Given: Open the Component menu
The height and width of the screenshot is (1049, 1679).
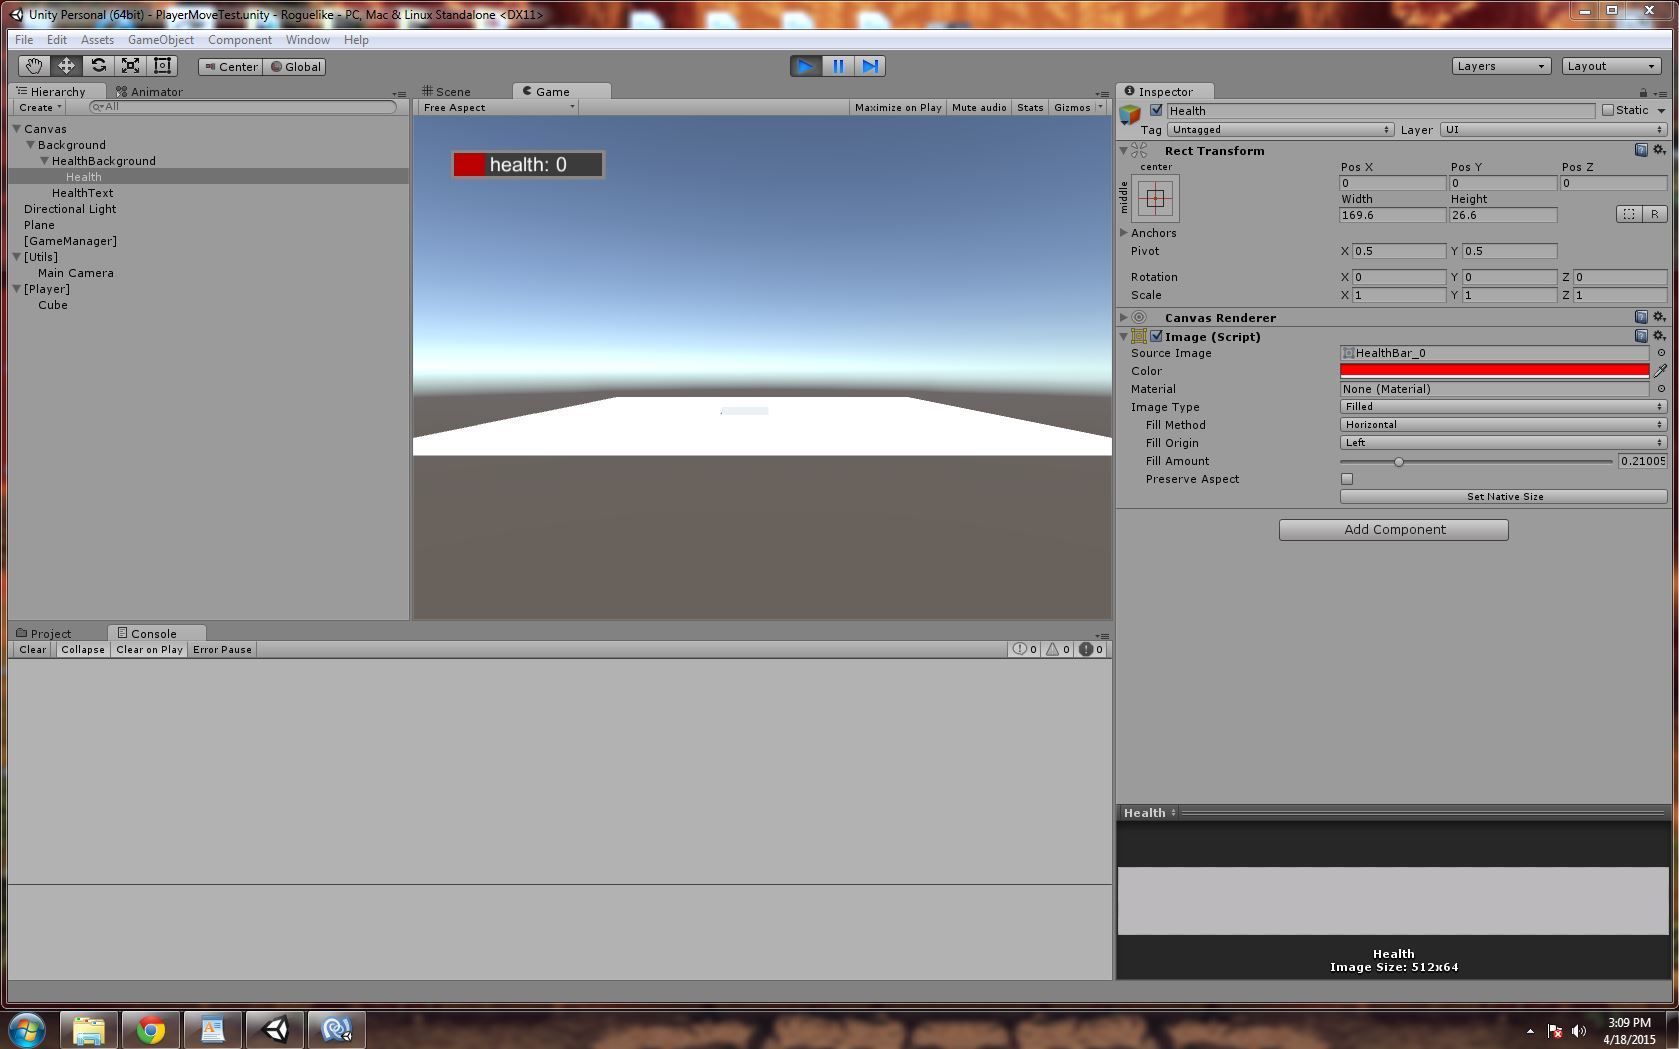Looking at the screenshot, I should (239, 40).
